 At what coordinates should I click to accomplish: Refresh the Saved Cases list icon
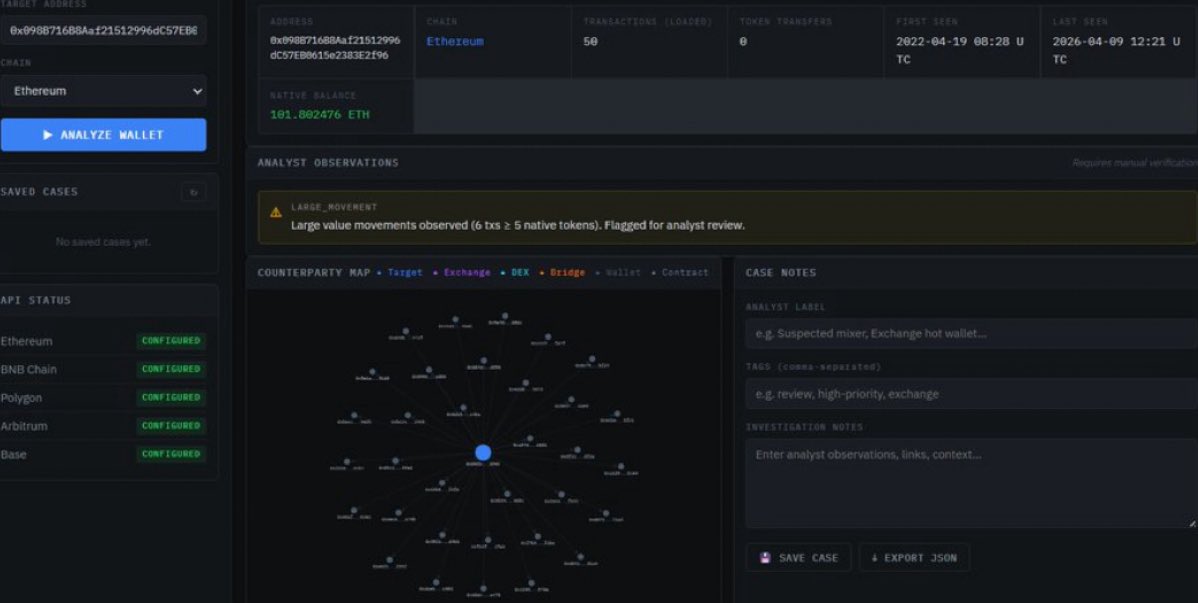[x=193, y=193]
